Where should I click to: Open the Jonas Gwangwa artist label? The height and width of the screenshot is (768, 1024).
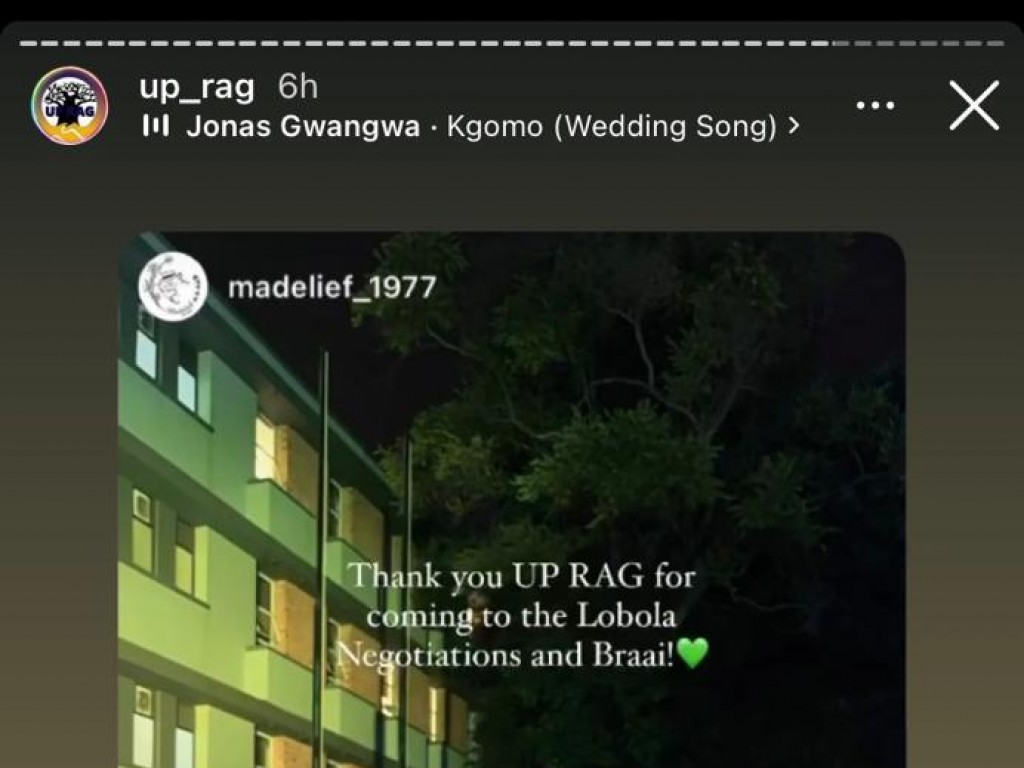tap(303, 127)
